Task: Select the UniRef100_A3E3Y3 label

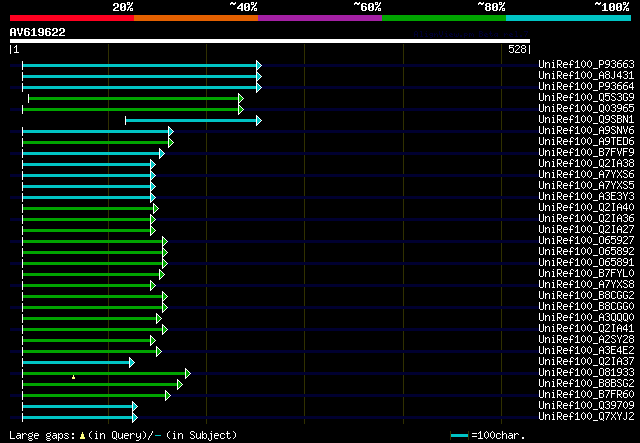Action: point(586,196)
